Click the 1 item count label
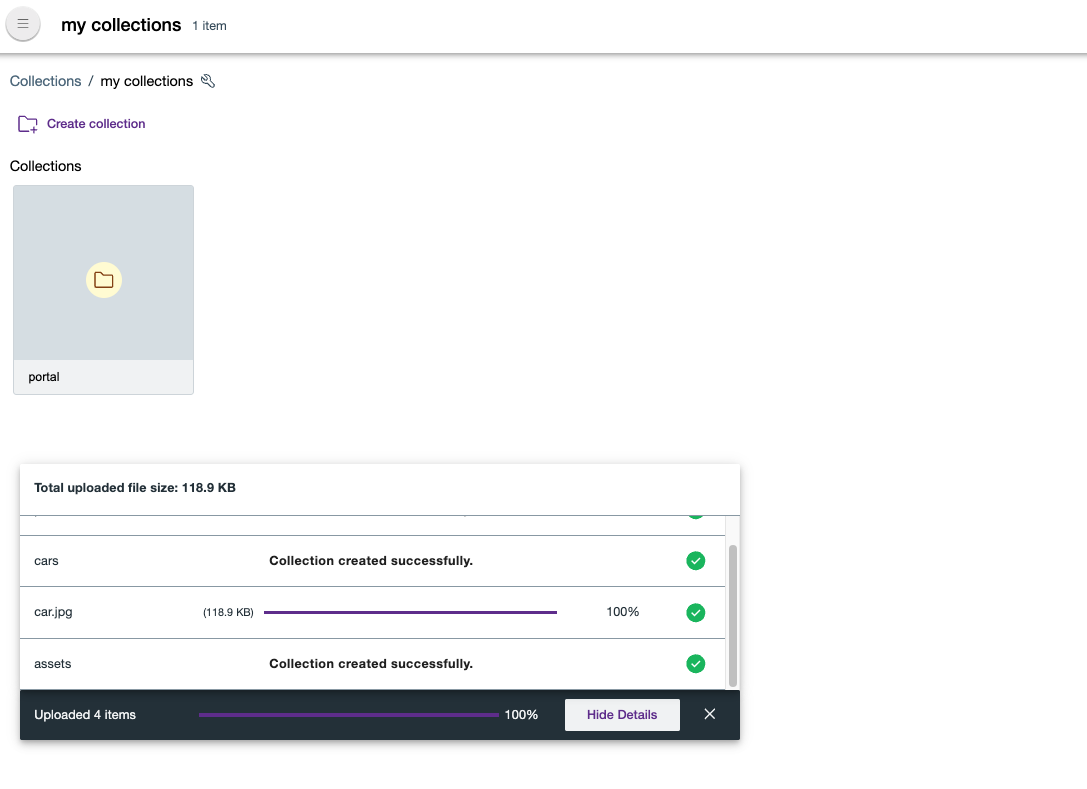This screenshot has width=1087, height=789. (x=209, y=26)
